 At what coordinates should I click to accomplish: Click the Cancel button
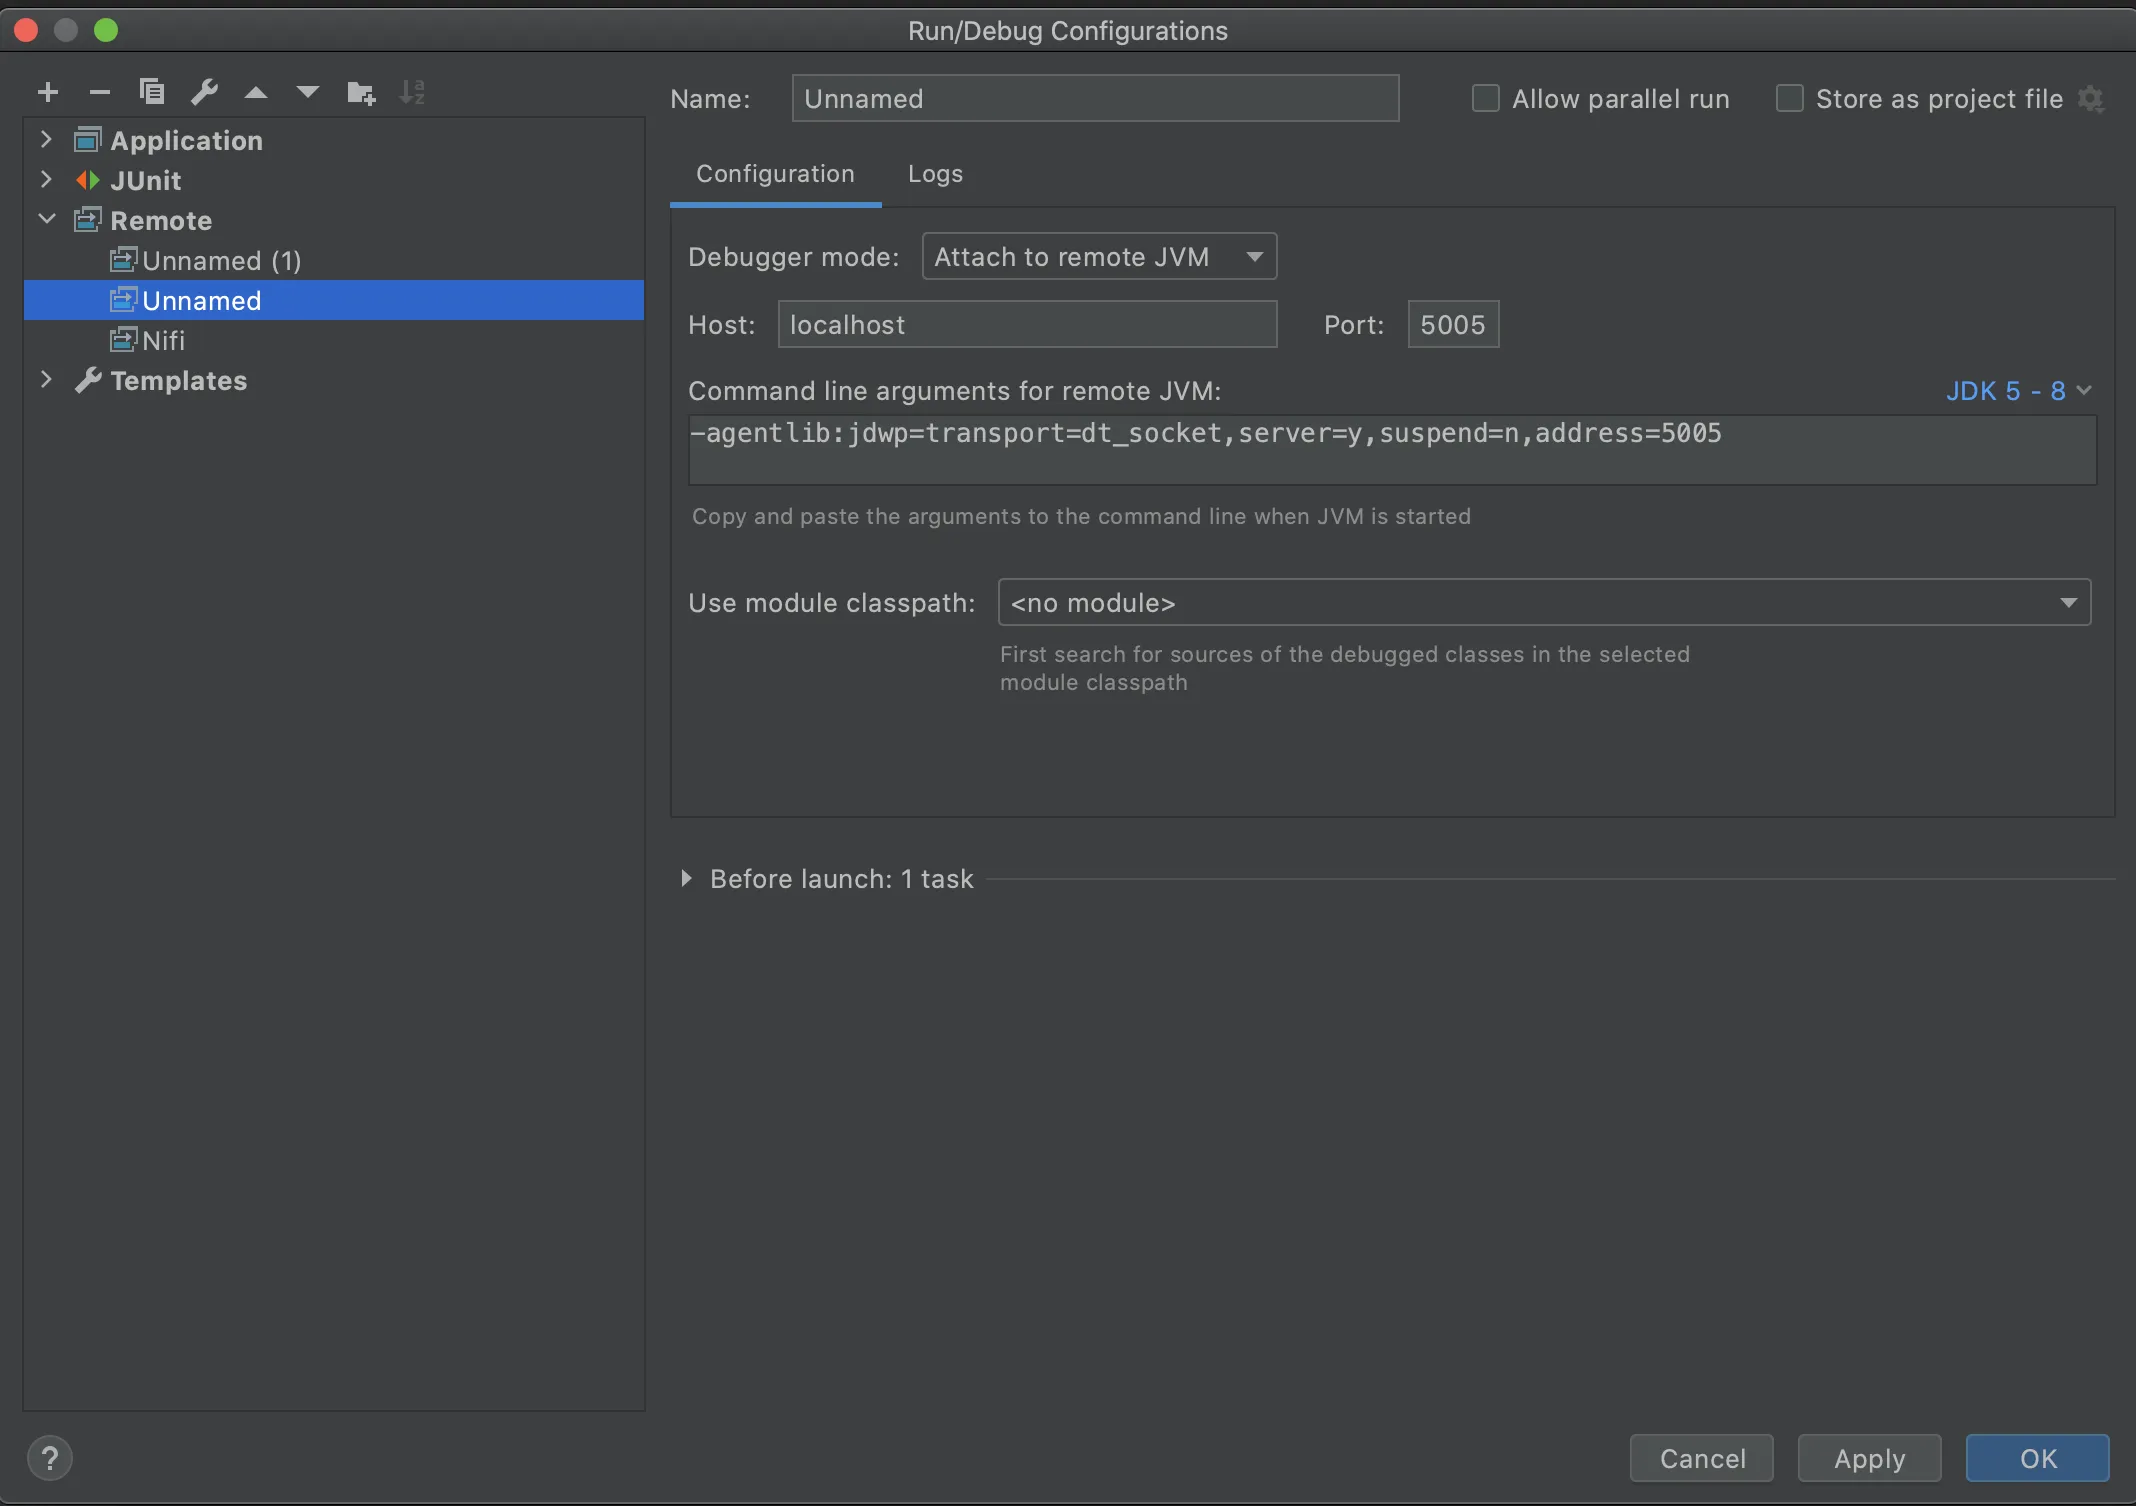coord(1701,1458)
